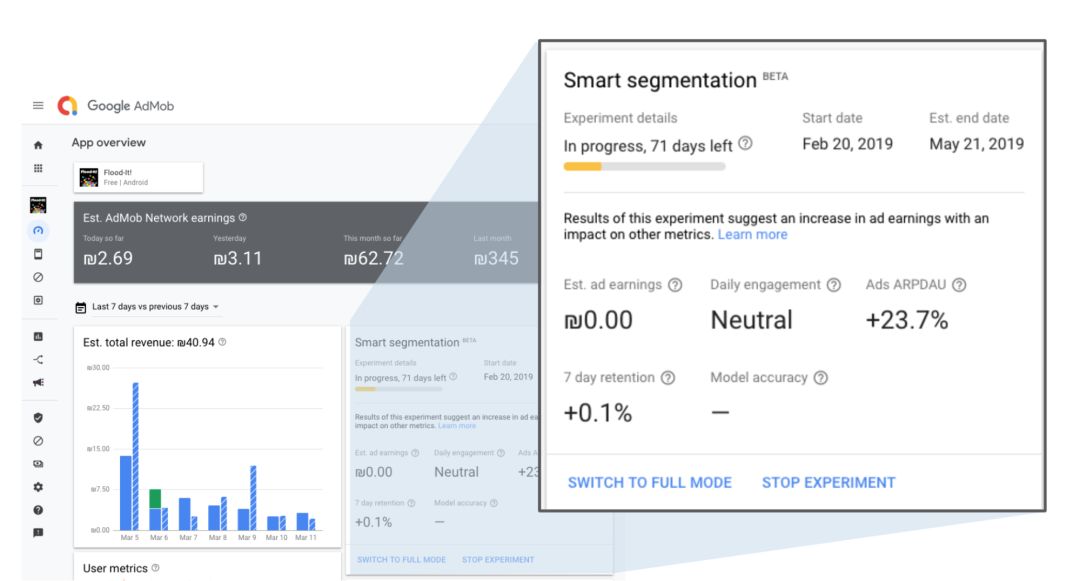Select the Flood-It! Free Android app card

138,178
